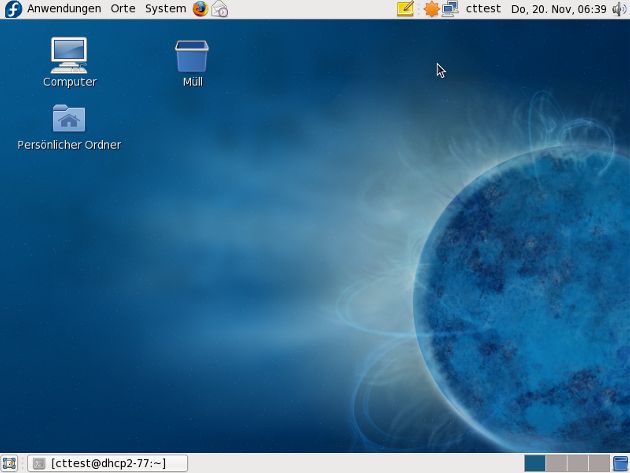Switch to the third workspace

(x=577, y=463)
